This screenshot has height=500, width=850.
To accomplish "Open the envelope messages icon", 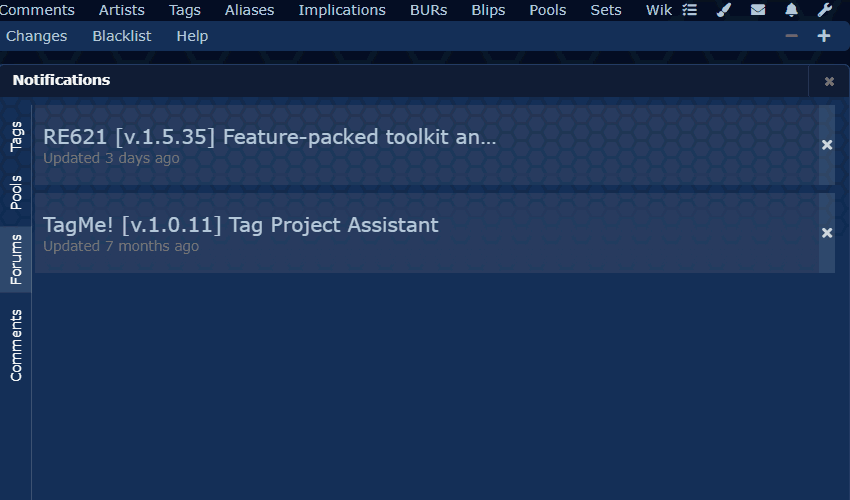I will 758,10.
